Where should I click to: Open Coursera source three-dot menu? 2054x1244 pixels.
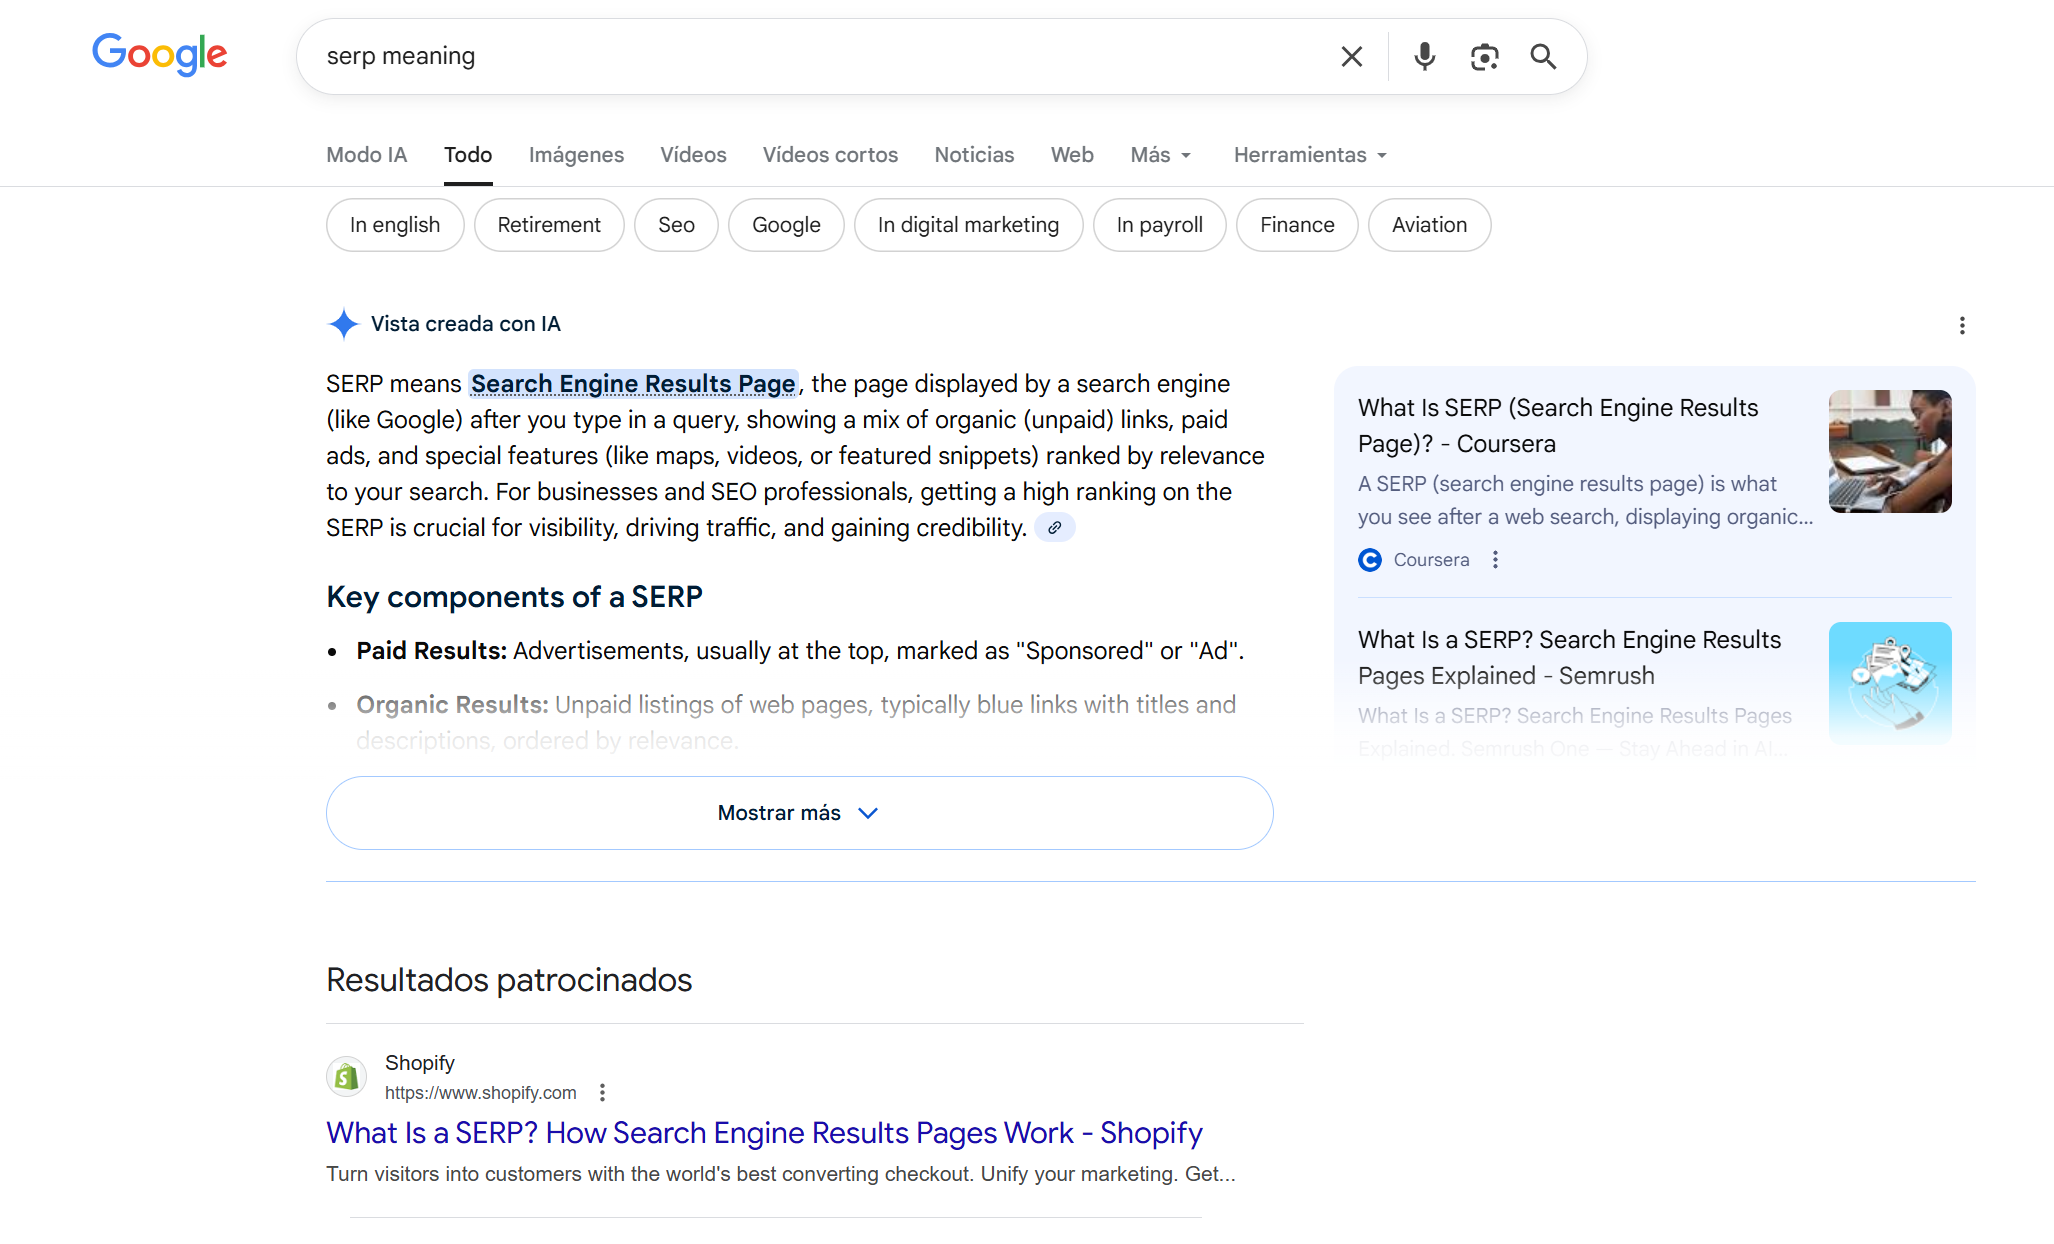pos(1495,560)
